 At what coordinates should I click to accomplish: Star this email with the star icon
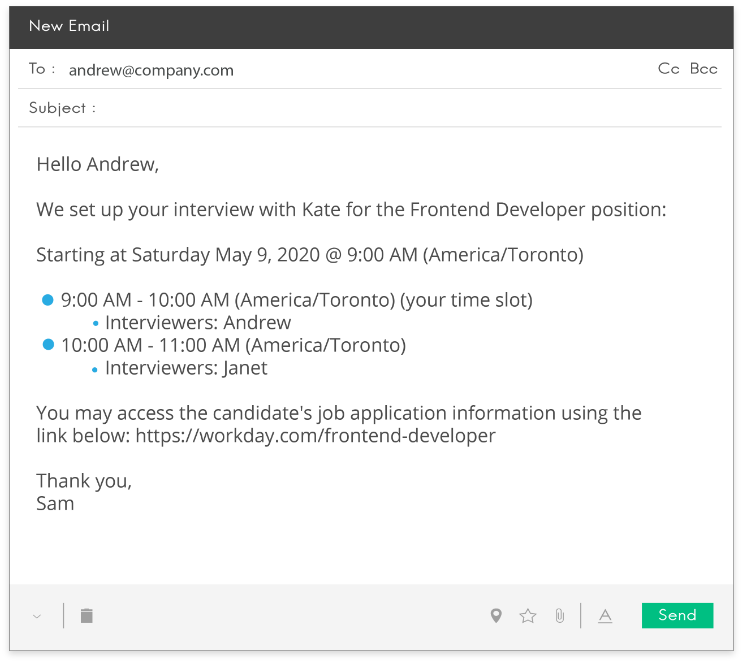pos(528,616)
